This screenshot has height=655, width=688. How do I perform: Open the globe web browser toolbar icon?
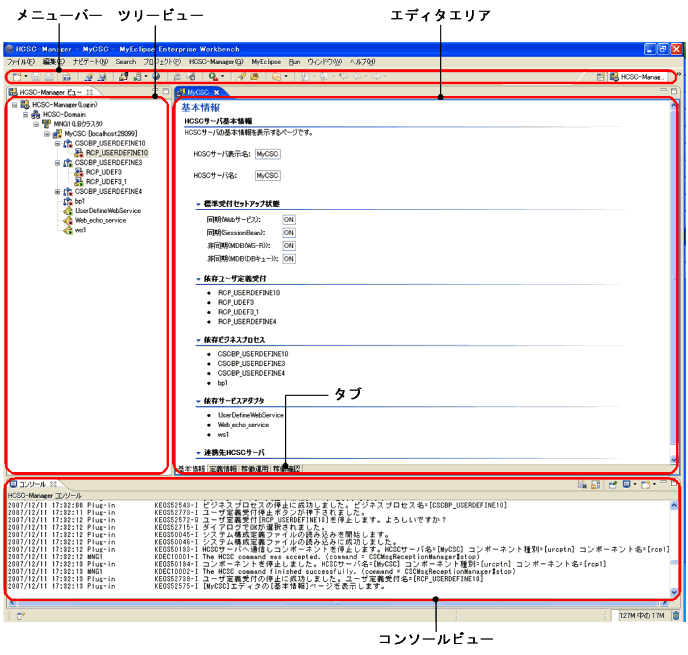156,76
